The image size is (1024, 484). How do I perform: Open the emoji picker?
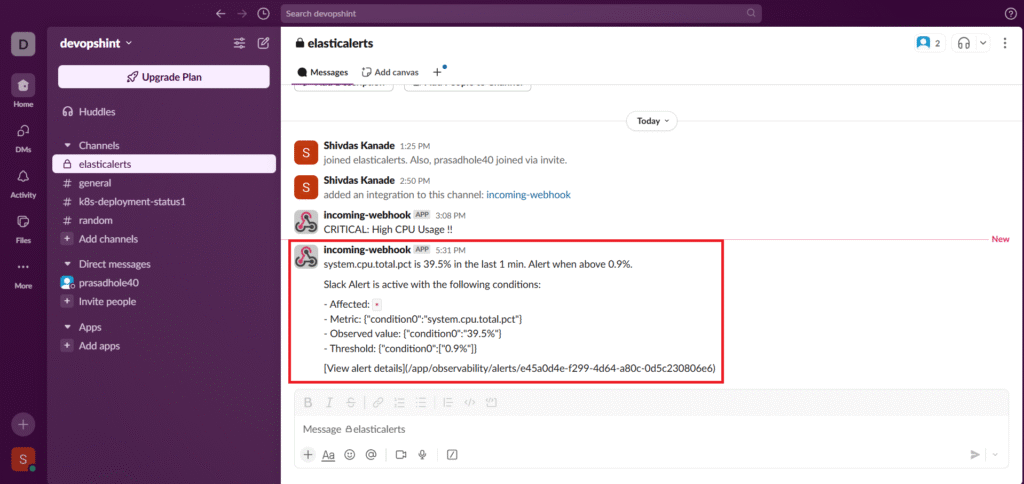click(349, 455)
